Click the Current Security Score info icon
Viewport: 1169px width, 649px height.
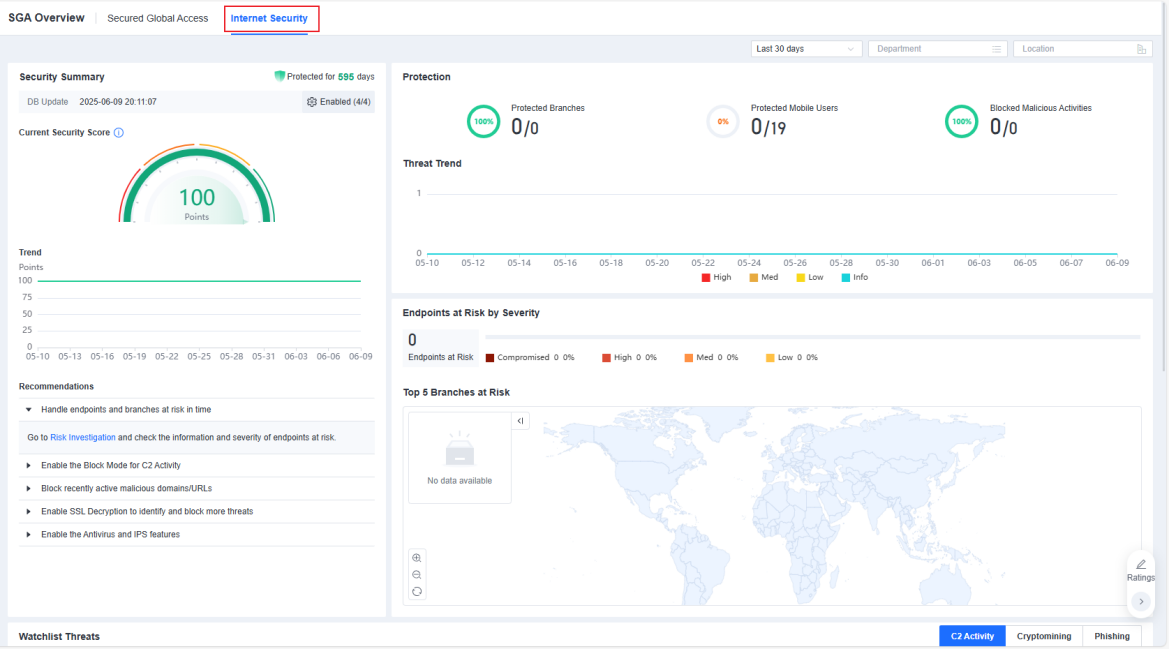pos(119,133)
